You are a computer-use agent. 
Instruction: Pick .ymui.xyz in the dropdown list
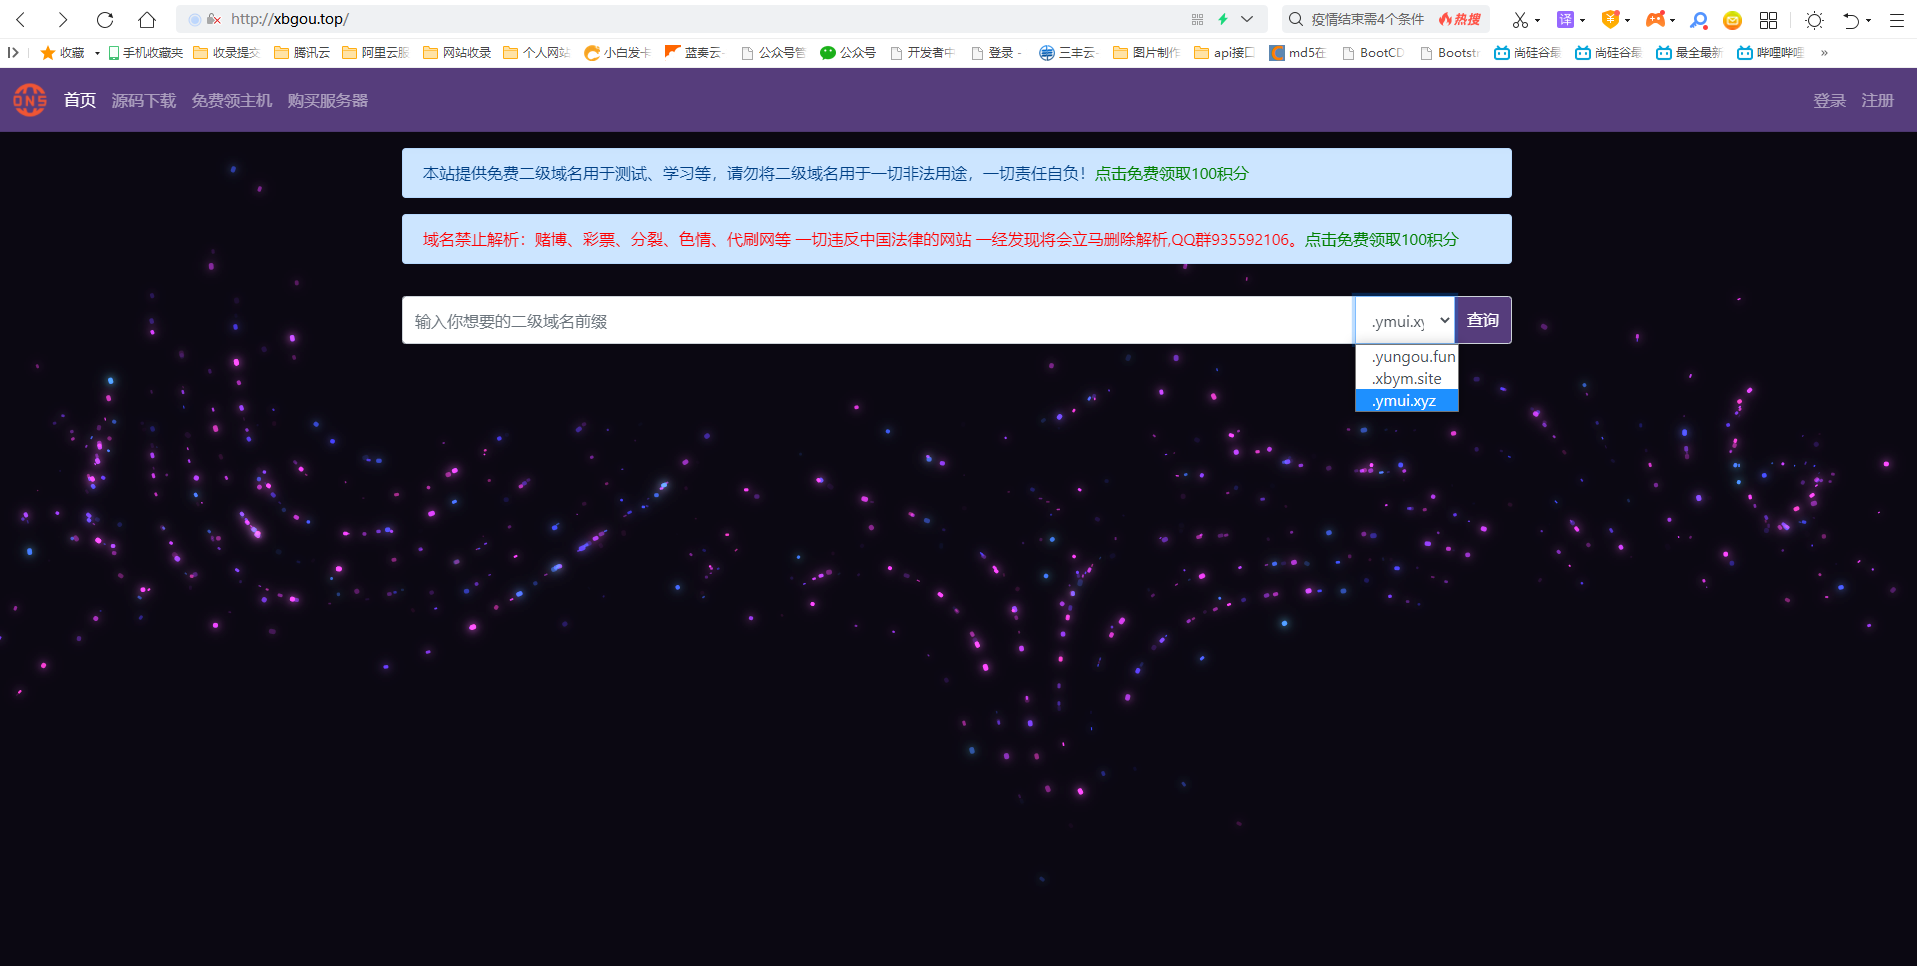(1404, 401)
